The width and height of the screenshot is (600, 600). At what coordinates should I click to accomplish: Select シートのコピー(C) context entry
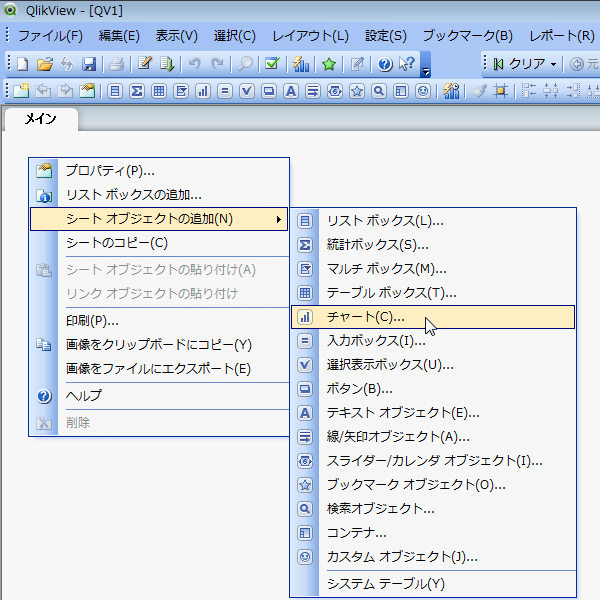click(159, 243)
